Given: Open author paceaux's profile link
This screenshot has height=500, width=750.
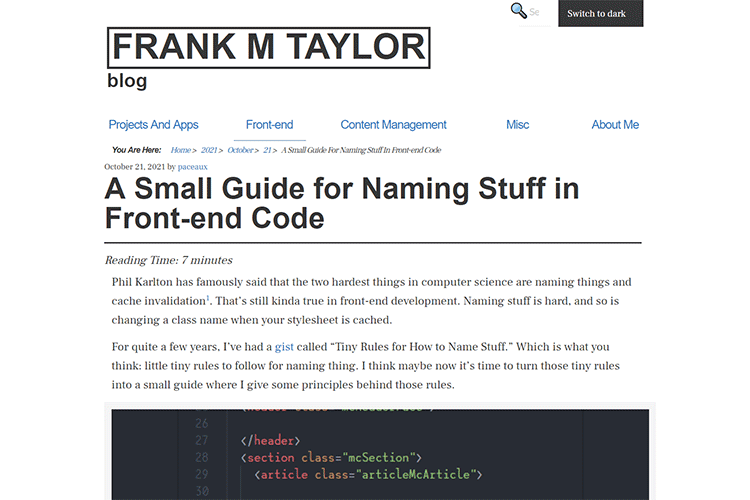Looking at the screenshot, I should 193,167.
